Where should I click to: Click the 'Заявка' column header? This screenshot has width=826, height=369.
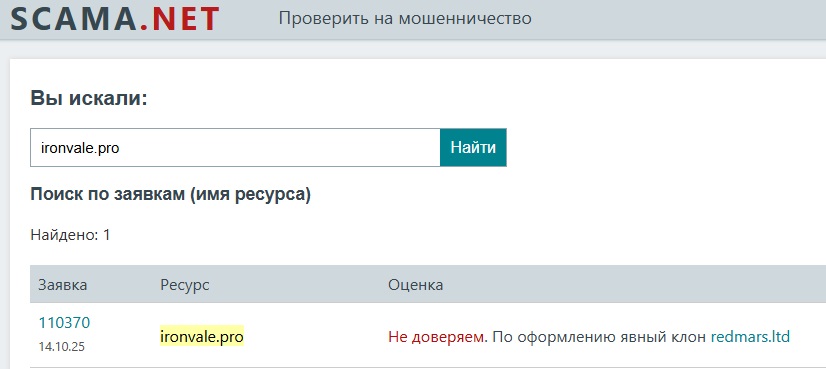pos(63,285)
